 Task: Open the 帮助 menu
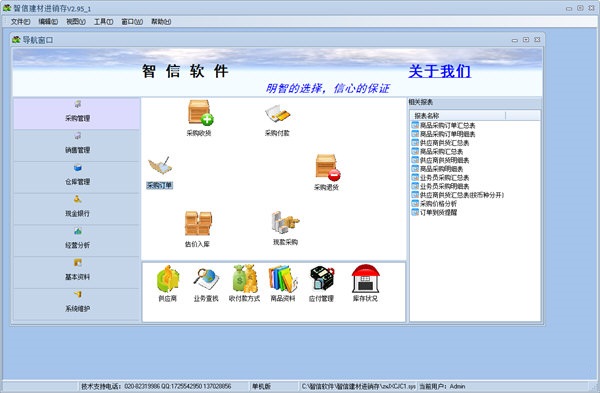(161, 22)
